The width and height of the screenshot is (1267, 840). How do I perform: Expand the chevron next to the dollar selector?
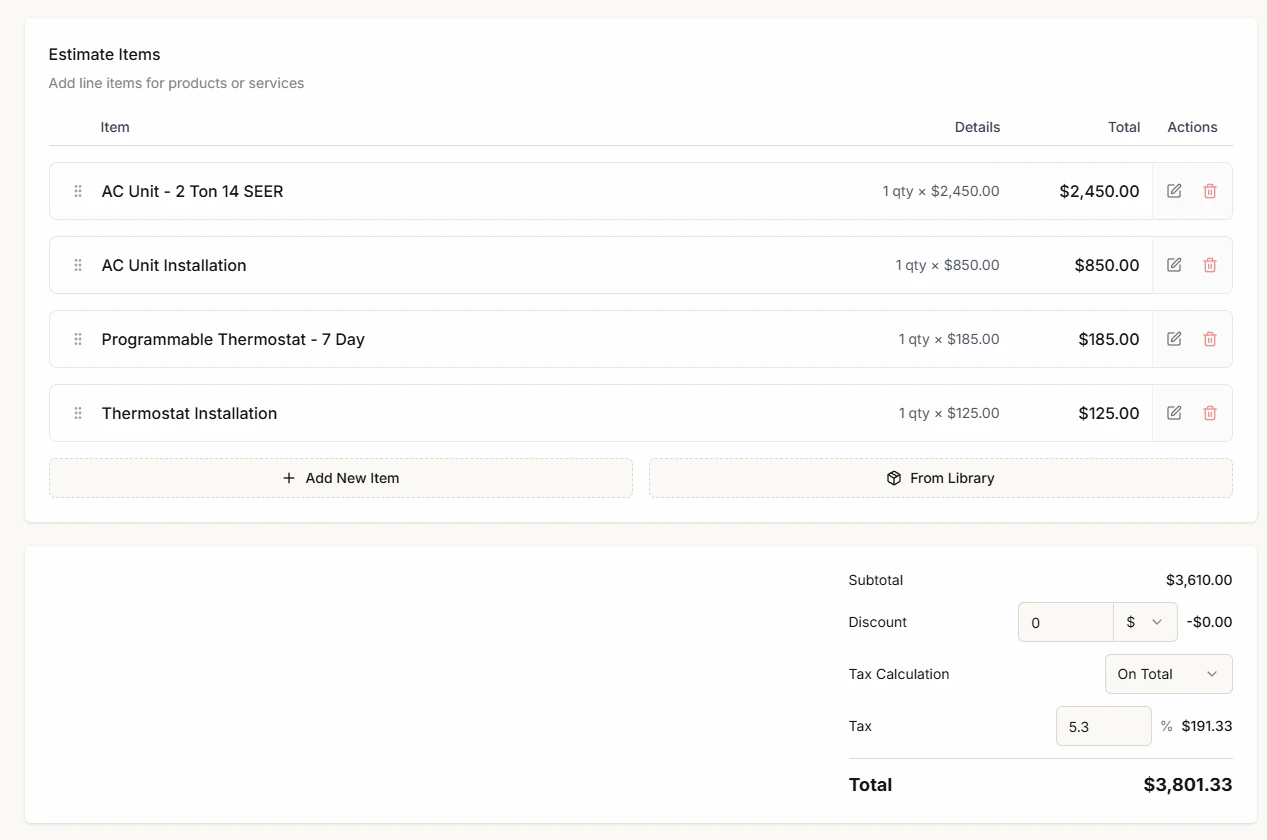point(1155,621)
